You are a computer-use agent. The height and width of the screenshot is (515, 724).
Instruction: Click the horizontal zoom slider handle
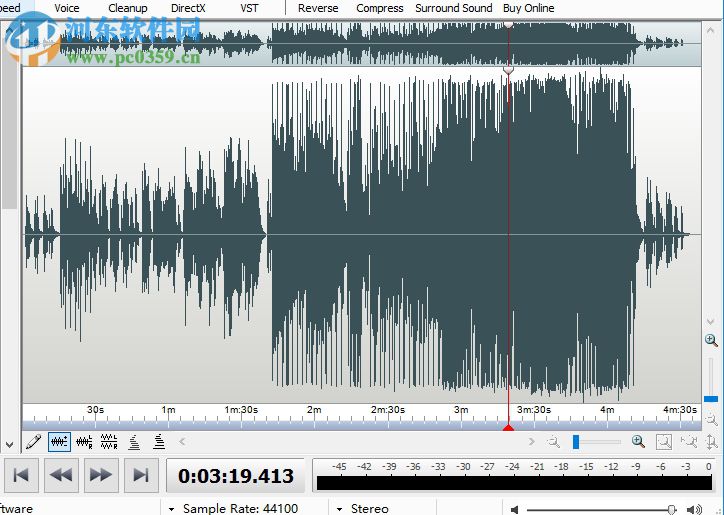point(576,442)
